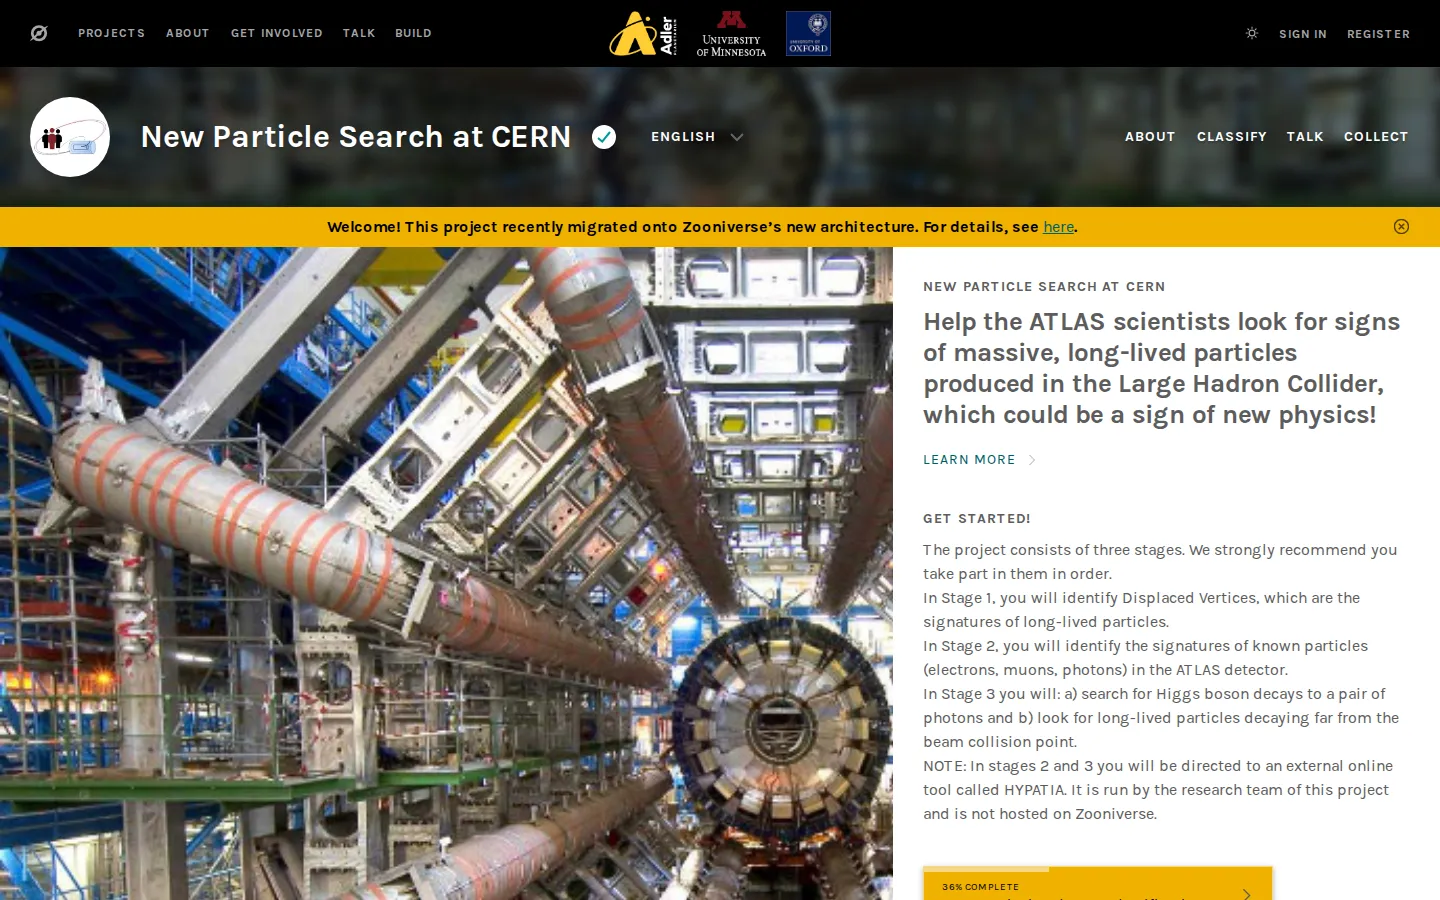
Task: Open the project ABOUT tab
Action: [x=1150, y=137]
